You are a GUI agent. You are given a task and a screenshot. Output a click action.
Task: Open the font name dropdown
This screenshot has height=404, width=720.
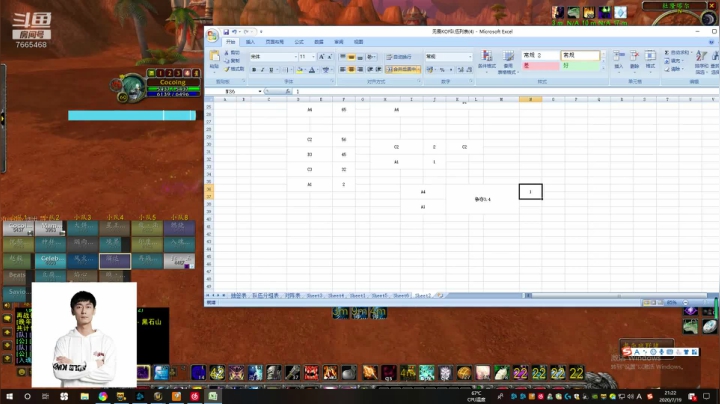click(295, 56)
